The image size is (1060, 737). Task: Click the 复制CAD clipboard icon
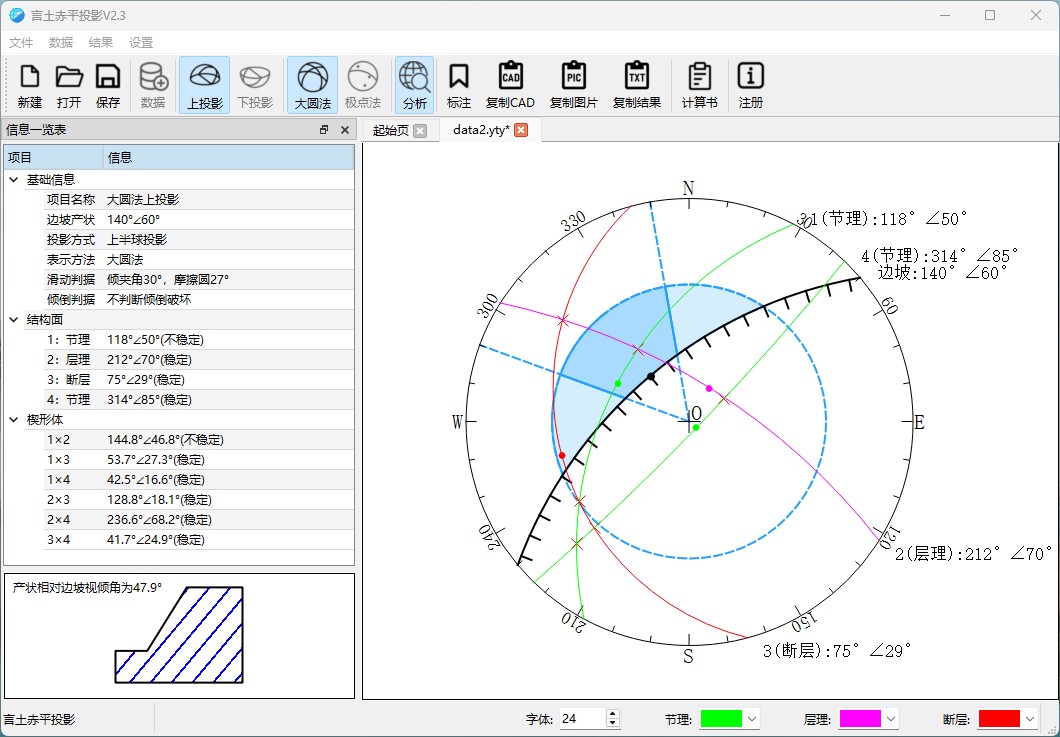(510, 85)
